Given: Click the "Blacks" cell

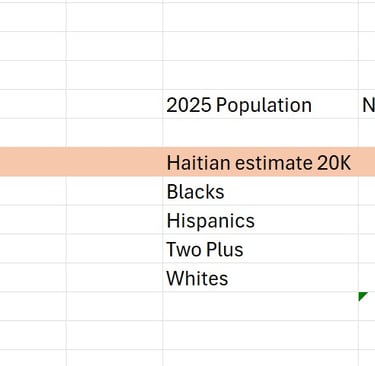Looking at the screenshot, I should (x=261, y=191).
